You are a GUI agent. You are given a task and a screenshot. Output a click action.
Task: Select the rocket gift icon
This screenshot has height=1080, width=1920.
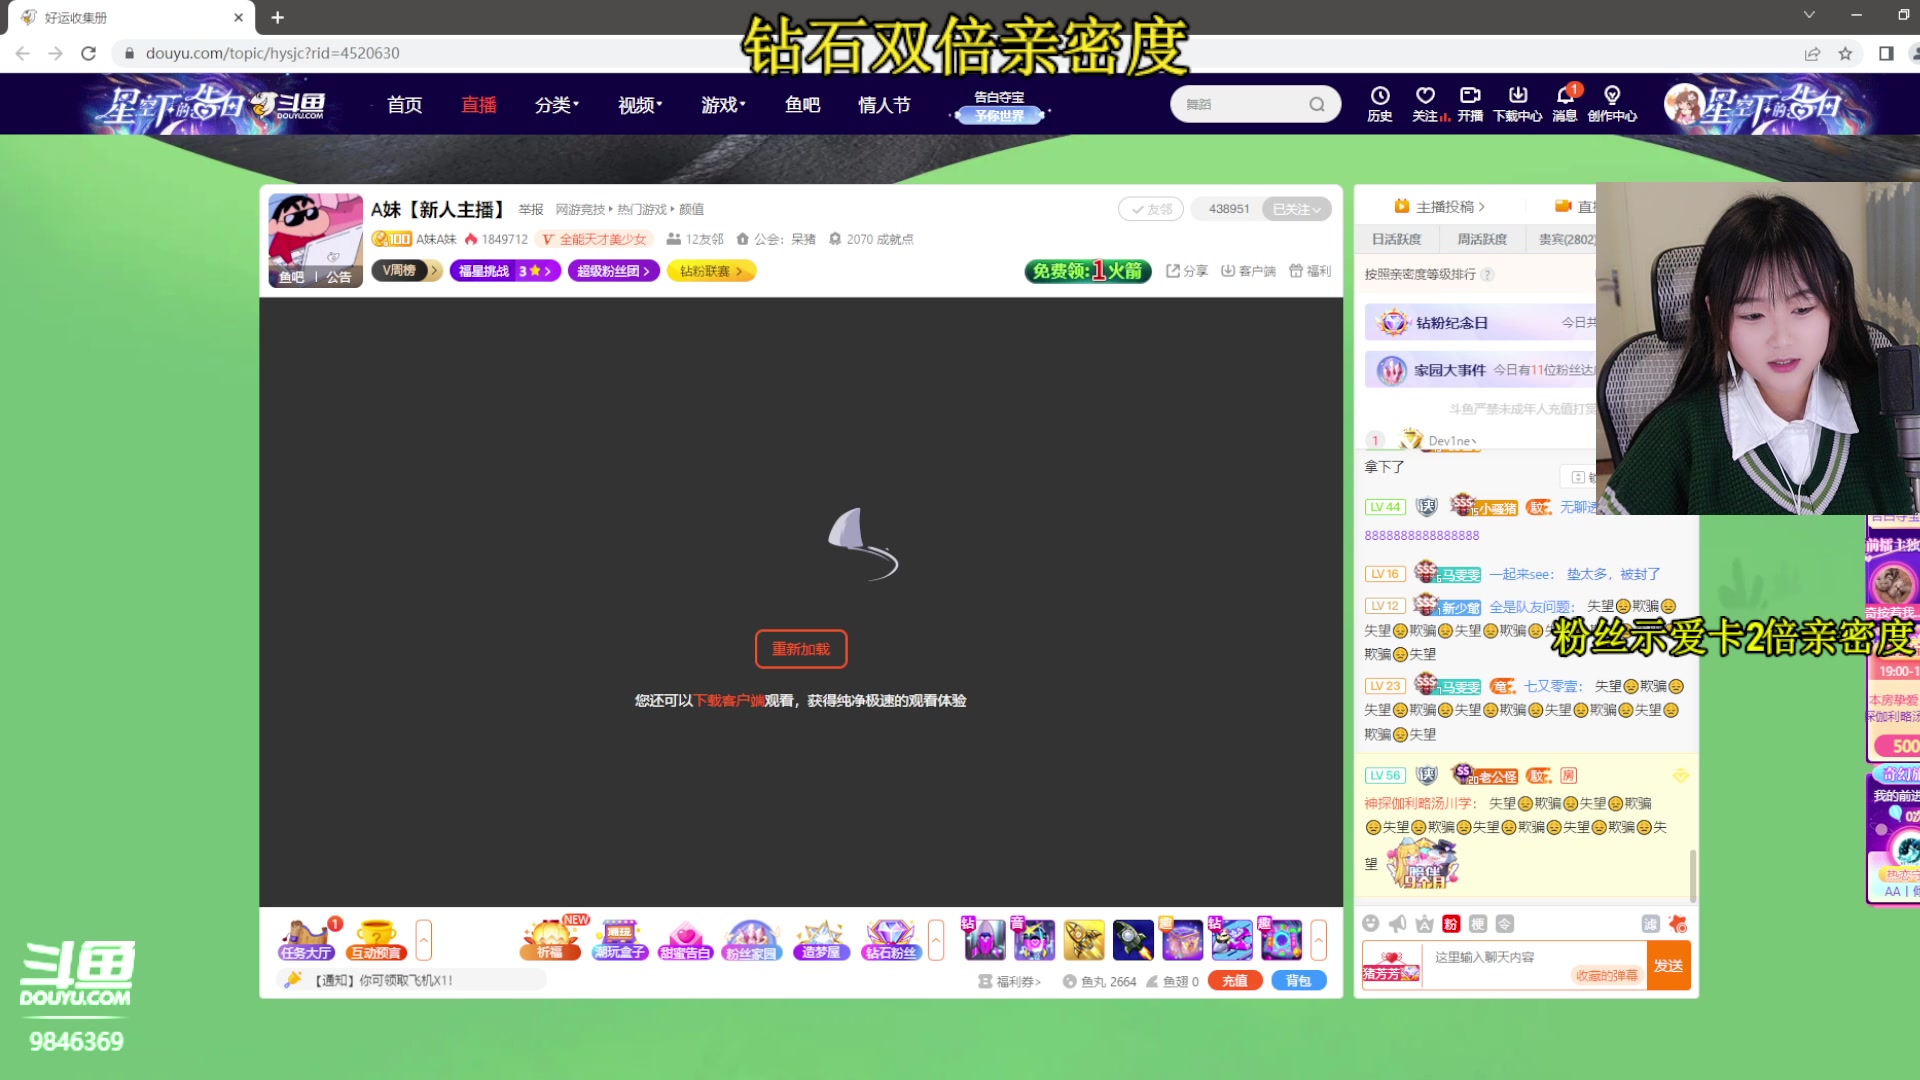point(1133,940)
